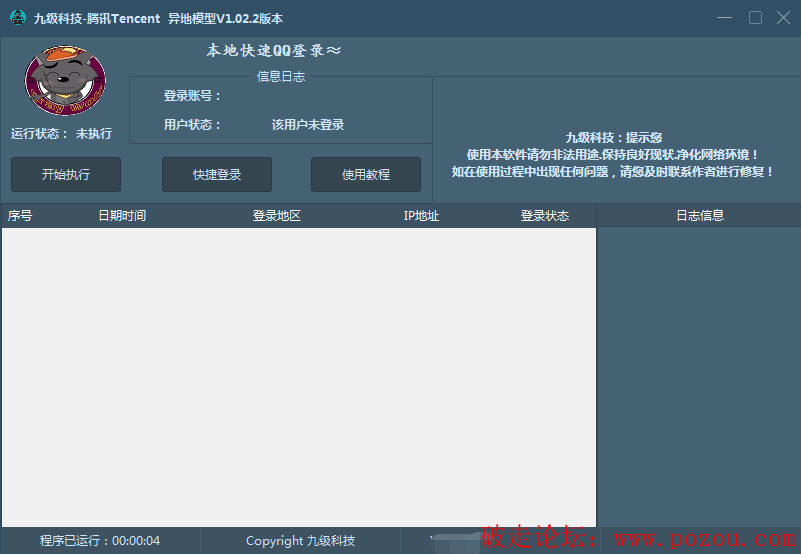Viewport: 801px width, 554px height.
Task: Sort by 序号 column header
Action: tap(20, 216)
